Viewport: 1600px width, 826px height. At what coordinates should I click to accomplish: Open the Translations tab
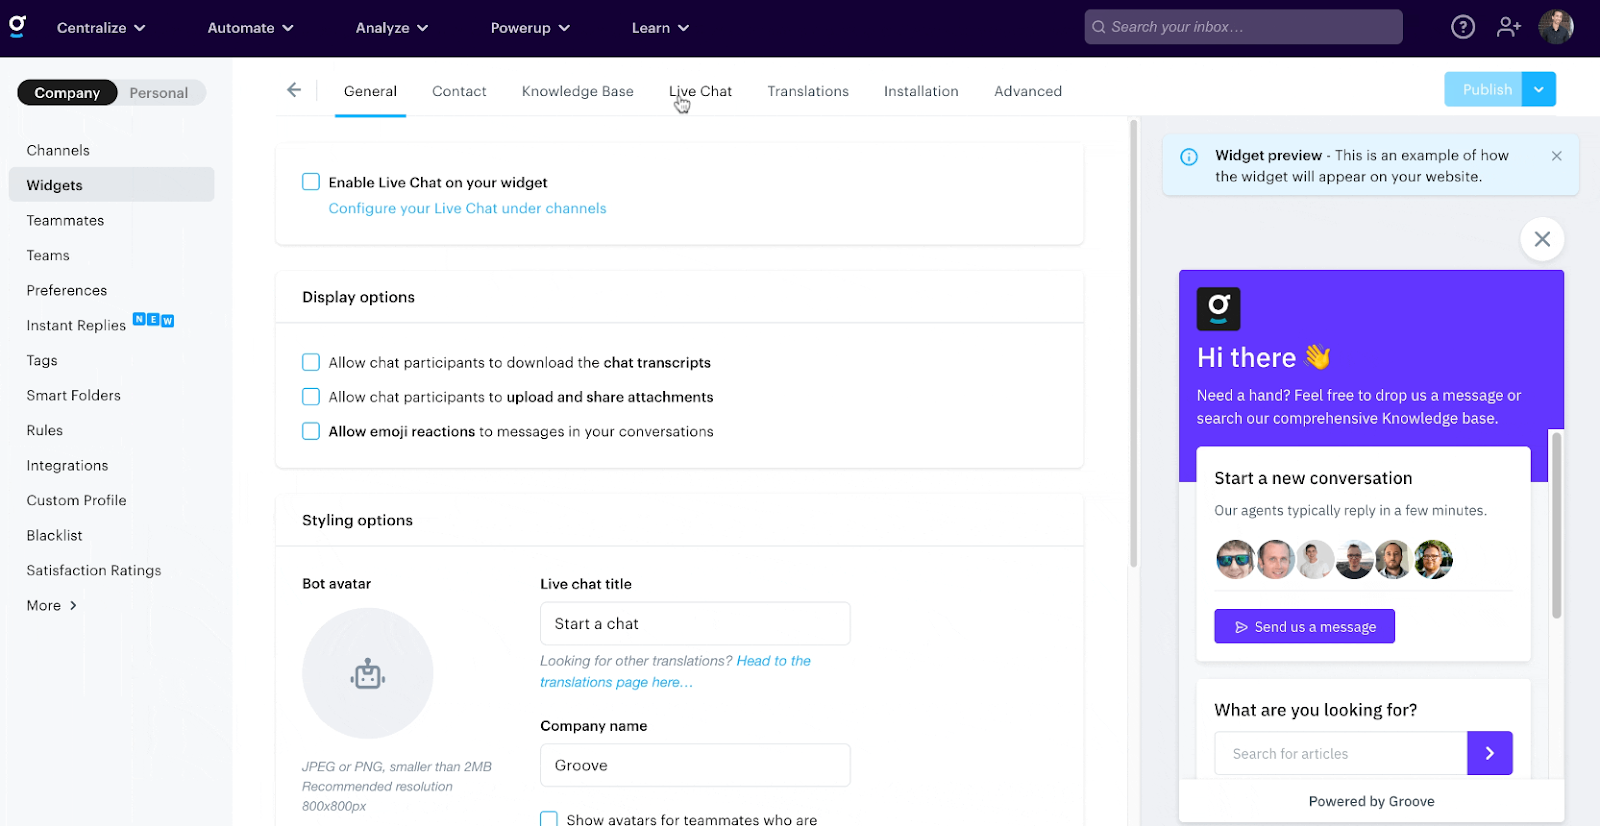click(x=807, y=91)
